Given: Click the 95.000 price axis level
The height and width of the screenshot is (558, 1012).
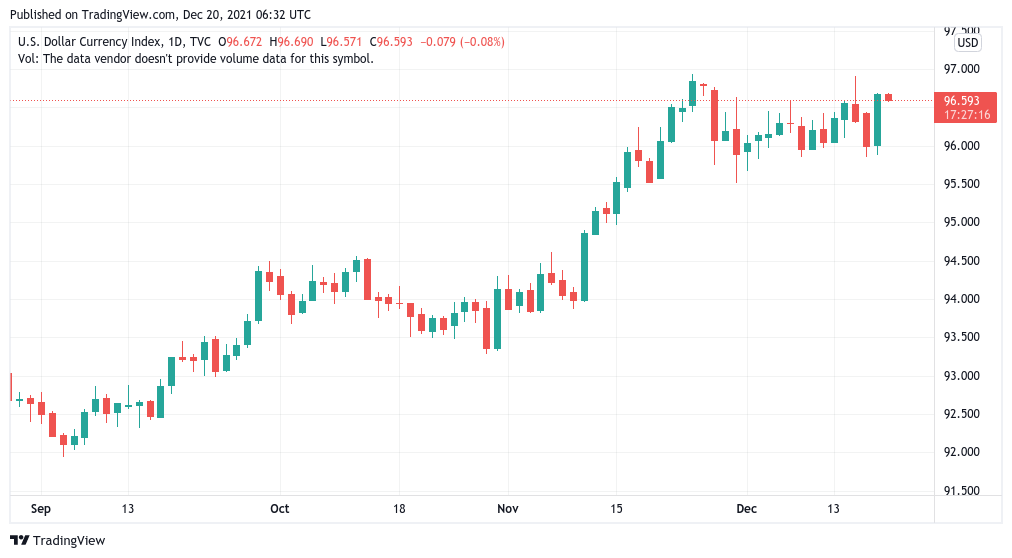Looking at the screenshot, I should click(x=962, y=222).
